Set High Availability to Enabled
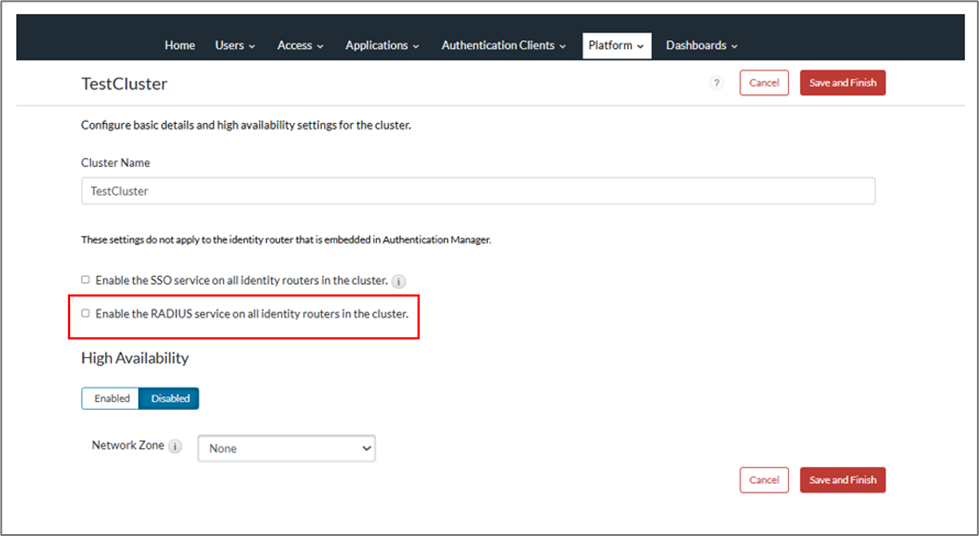Viewport: 979px width, 536px height. (112, 398)
